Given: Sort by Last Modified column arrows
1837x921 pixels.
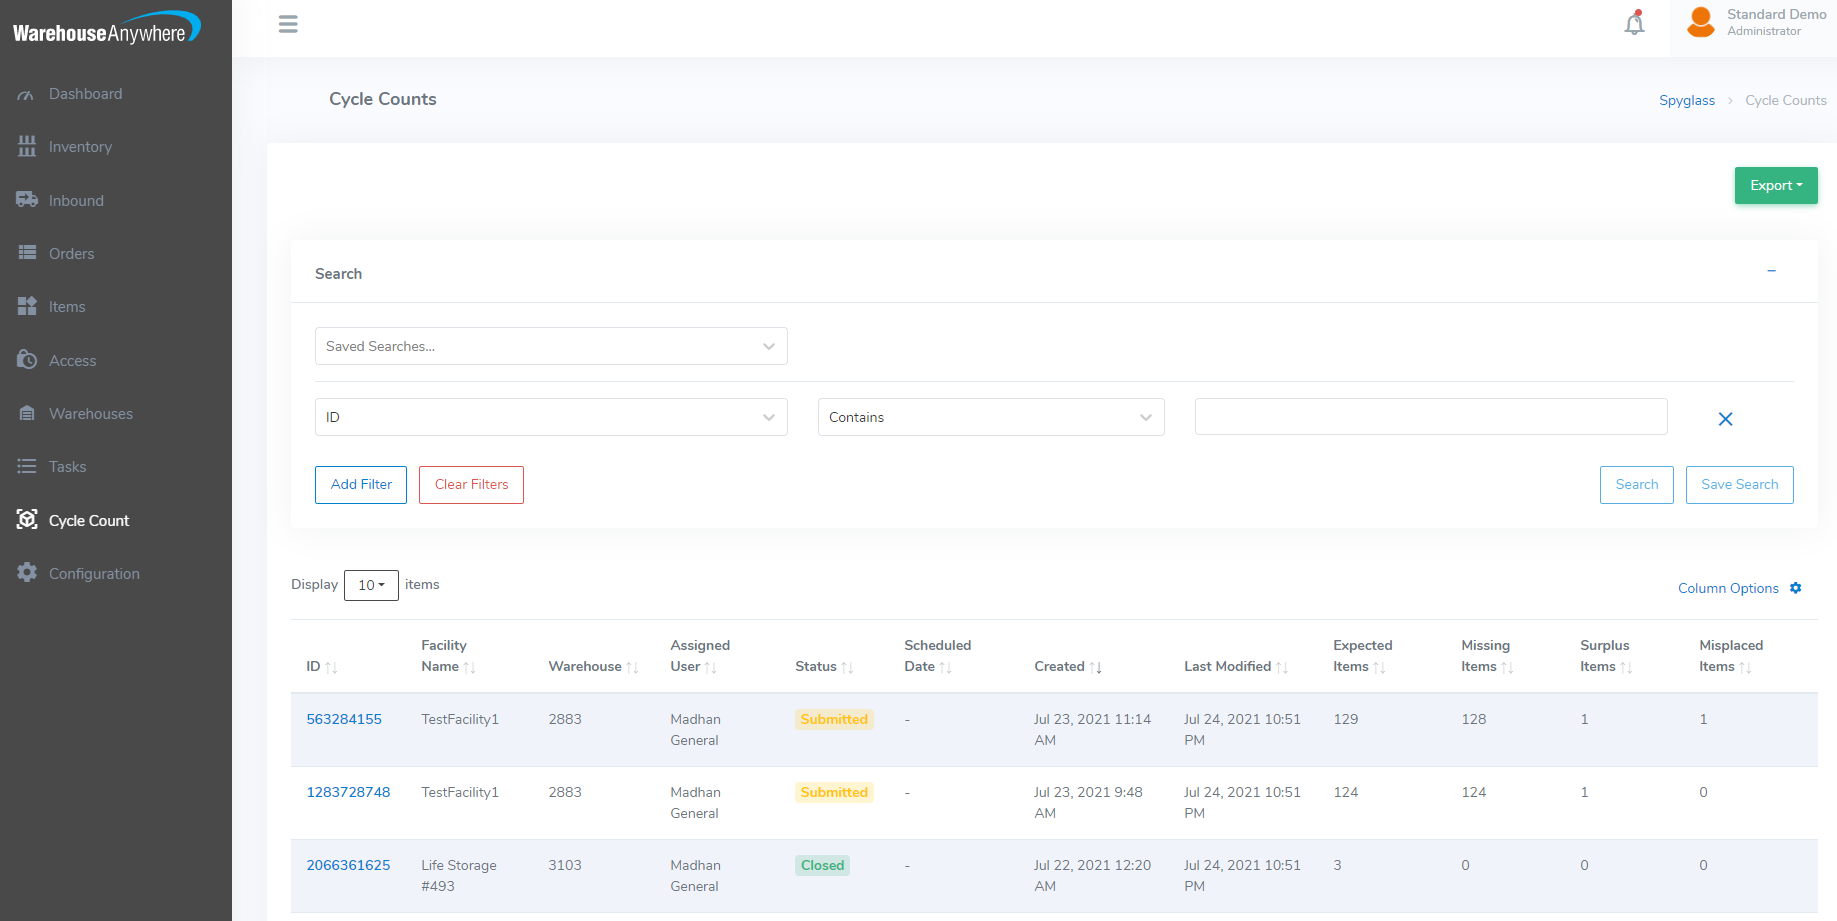Looking at the screenshot, I should 1282,668.
